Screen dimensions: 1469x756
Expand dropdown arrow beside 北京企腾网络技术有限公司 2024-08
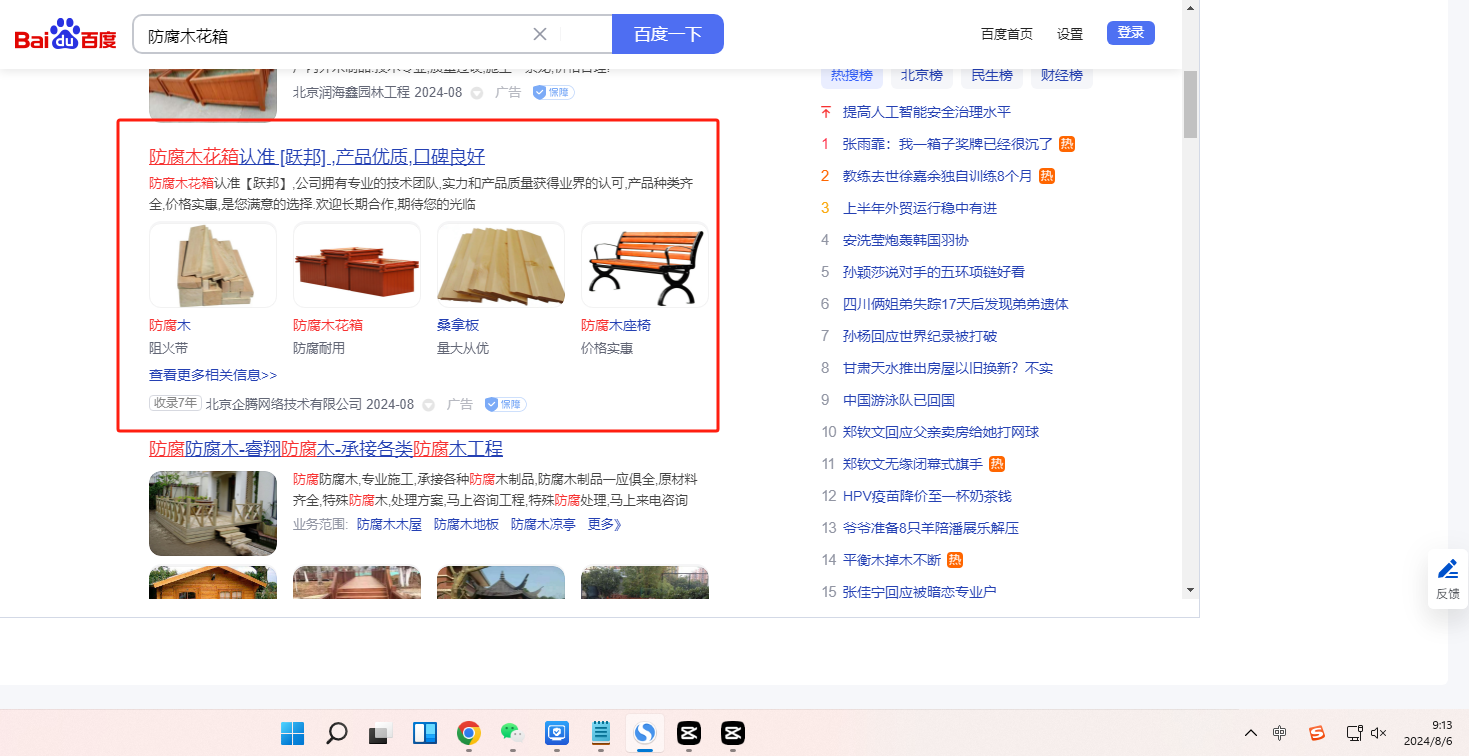[x=428, y=405]
